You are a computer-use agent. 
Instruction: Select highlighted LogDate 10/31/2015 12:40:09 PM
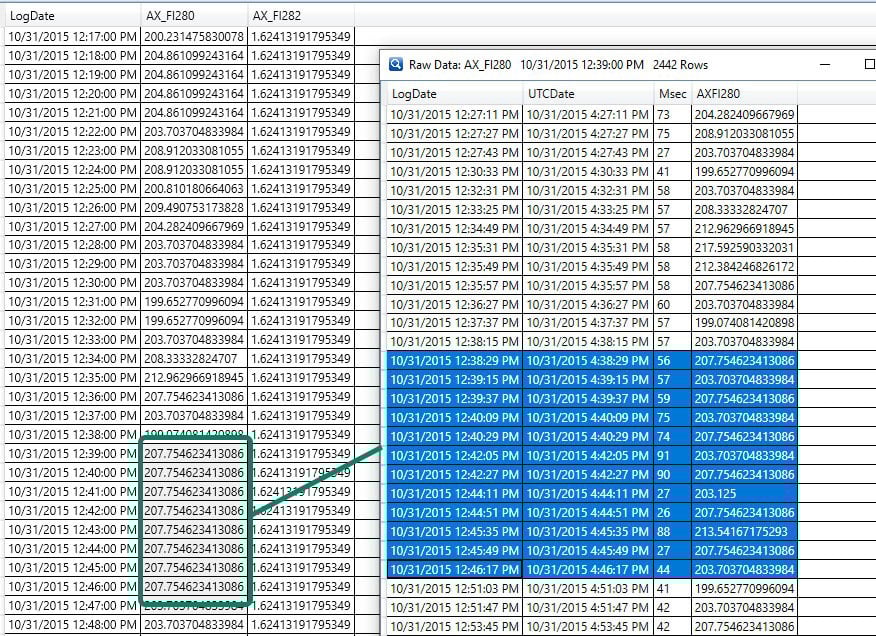pos(454,418)
